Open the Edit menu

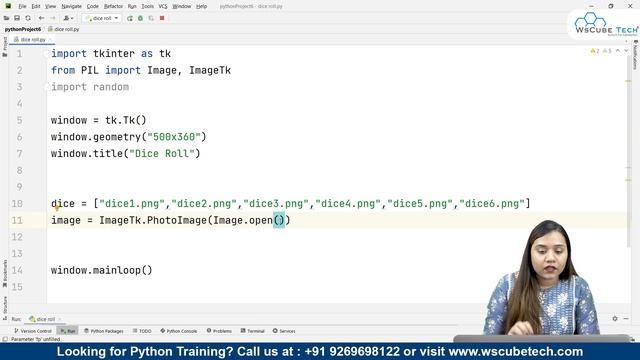(x=36, y=6)
